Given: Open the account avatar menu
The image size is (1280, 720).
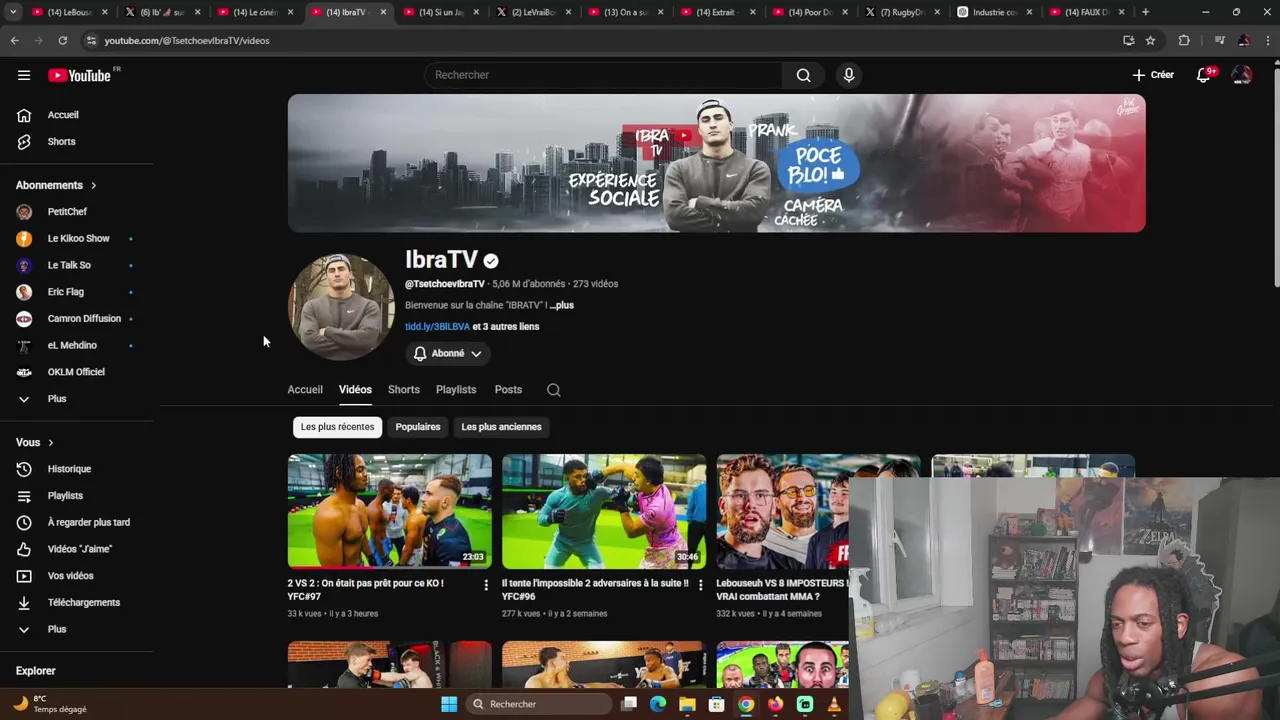Looking at the screenshot, I should (1242, 75).
